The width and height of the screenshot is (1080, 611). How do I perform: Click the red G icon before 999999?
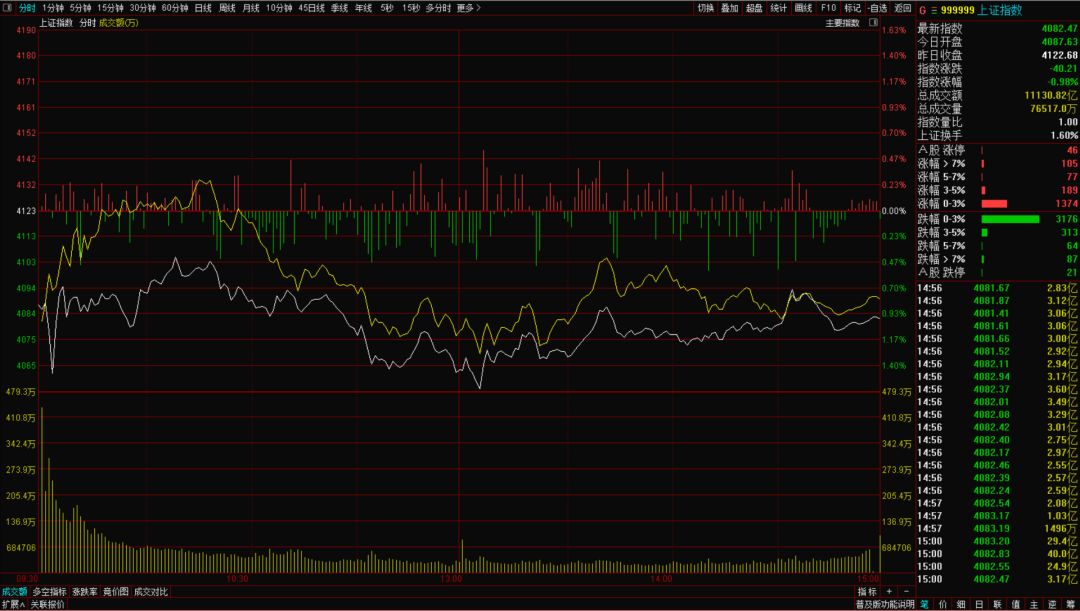click(922, 9)
